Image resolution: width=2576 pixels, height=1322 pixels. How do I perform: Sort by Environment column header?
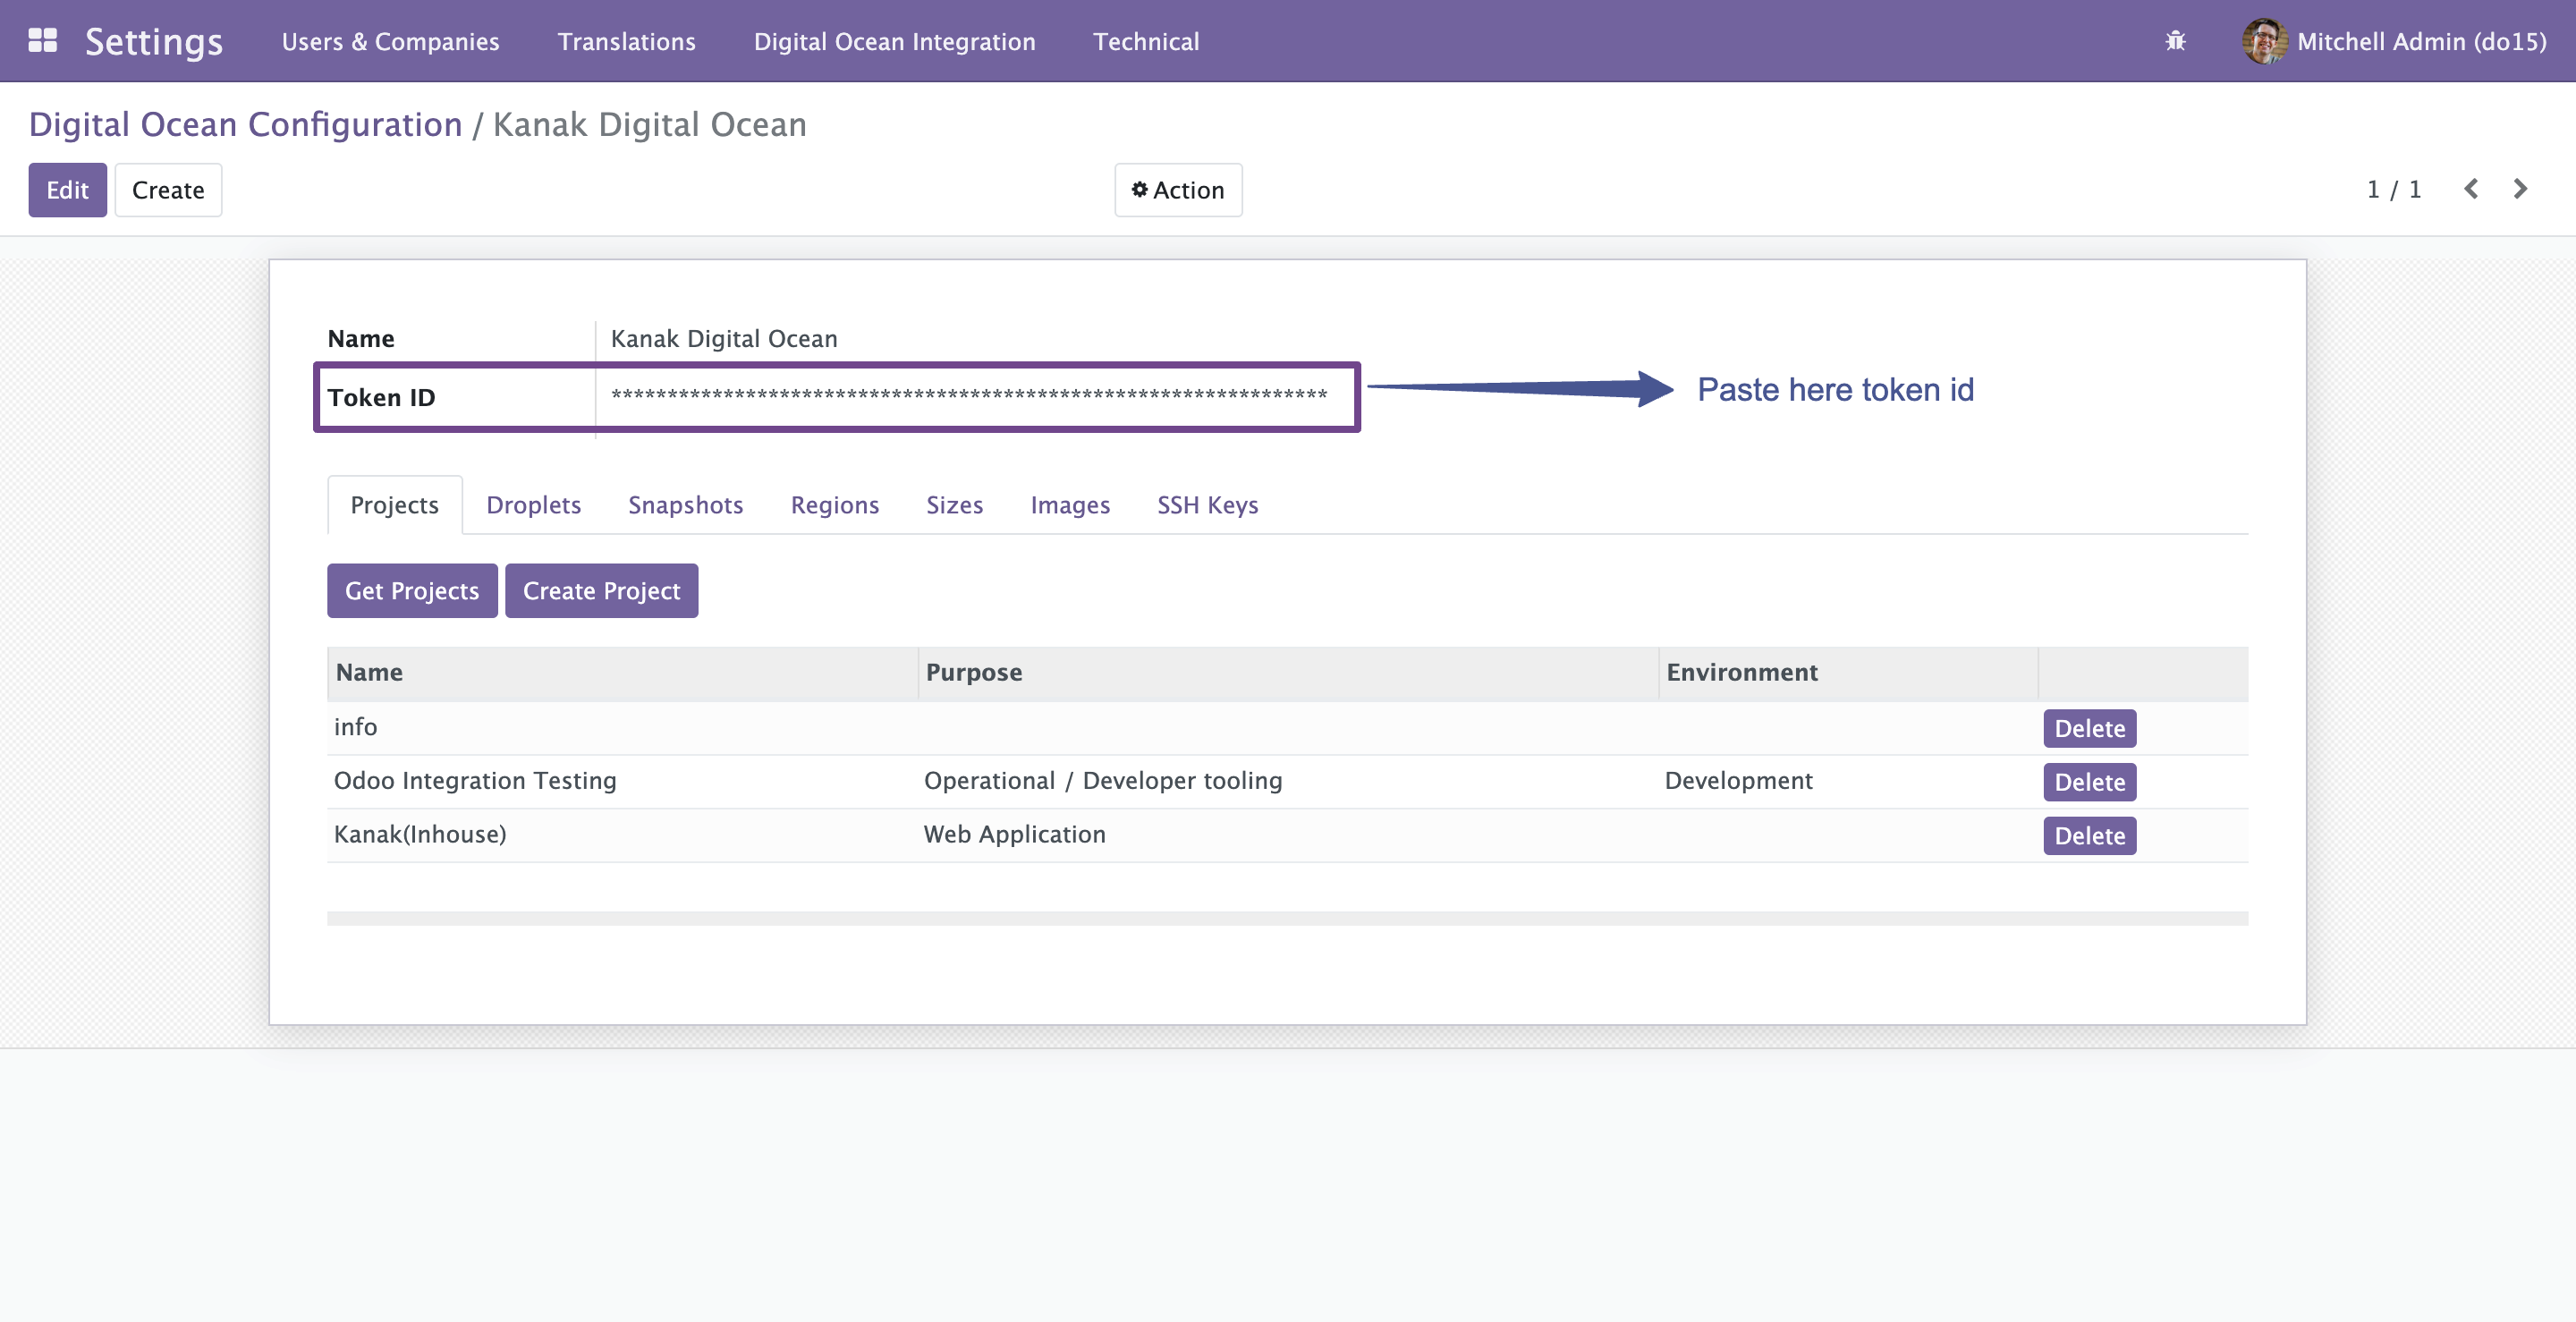tap(1847, 673)
